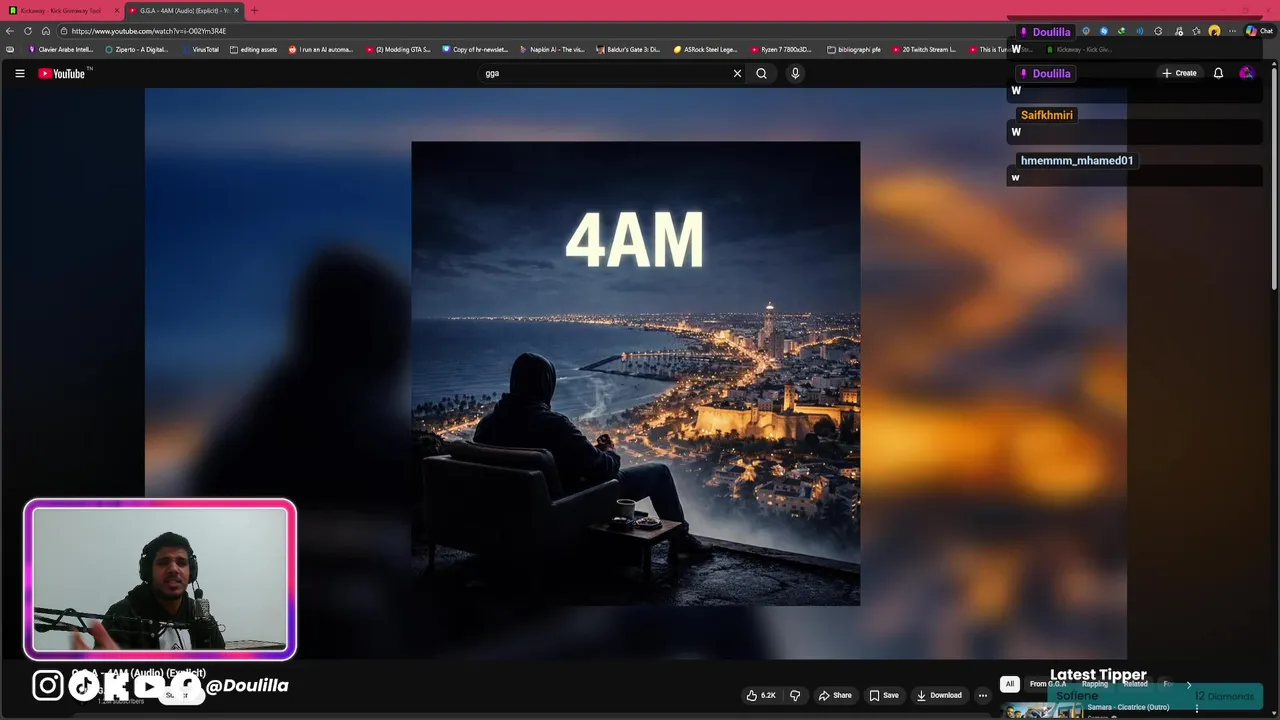The height and width of the screenshot is (720, 1280).
Task: Click the scroll-down arrow of page scrollbar
Action: click(1274, 713)
